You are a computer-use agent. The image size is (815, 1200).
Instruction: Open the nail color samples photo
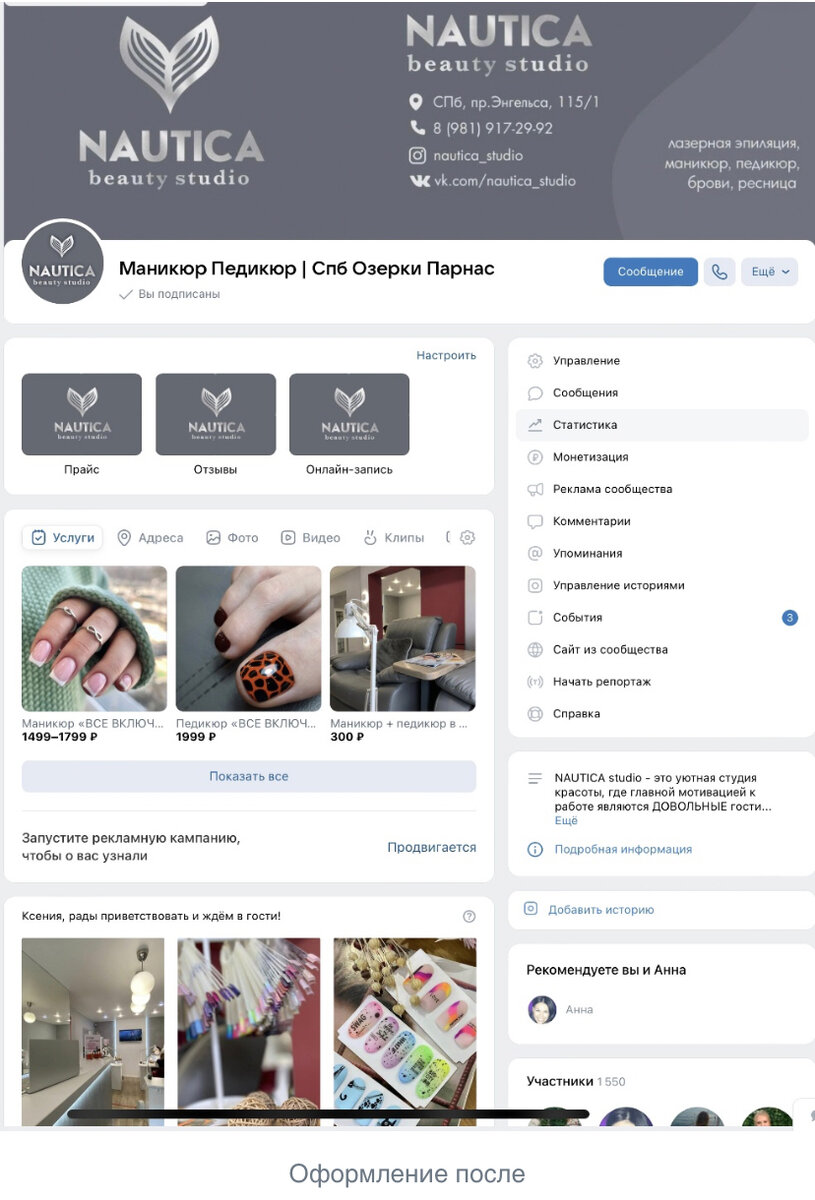click(x=249, y=1031)
